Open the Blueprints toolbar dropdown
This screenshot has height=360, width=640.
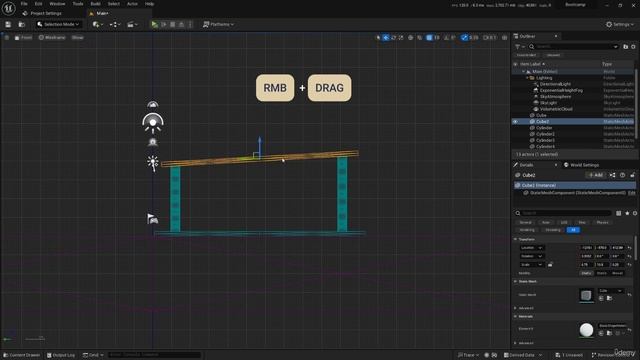[x=114, y=24]
